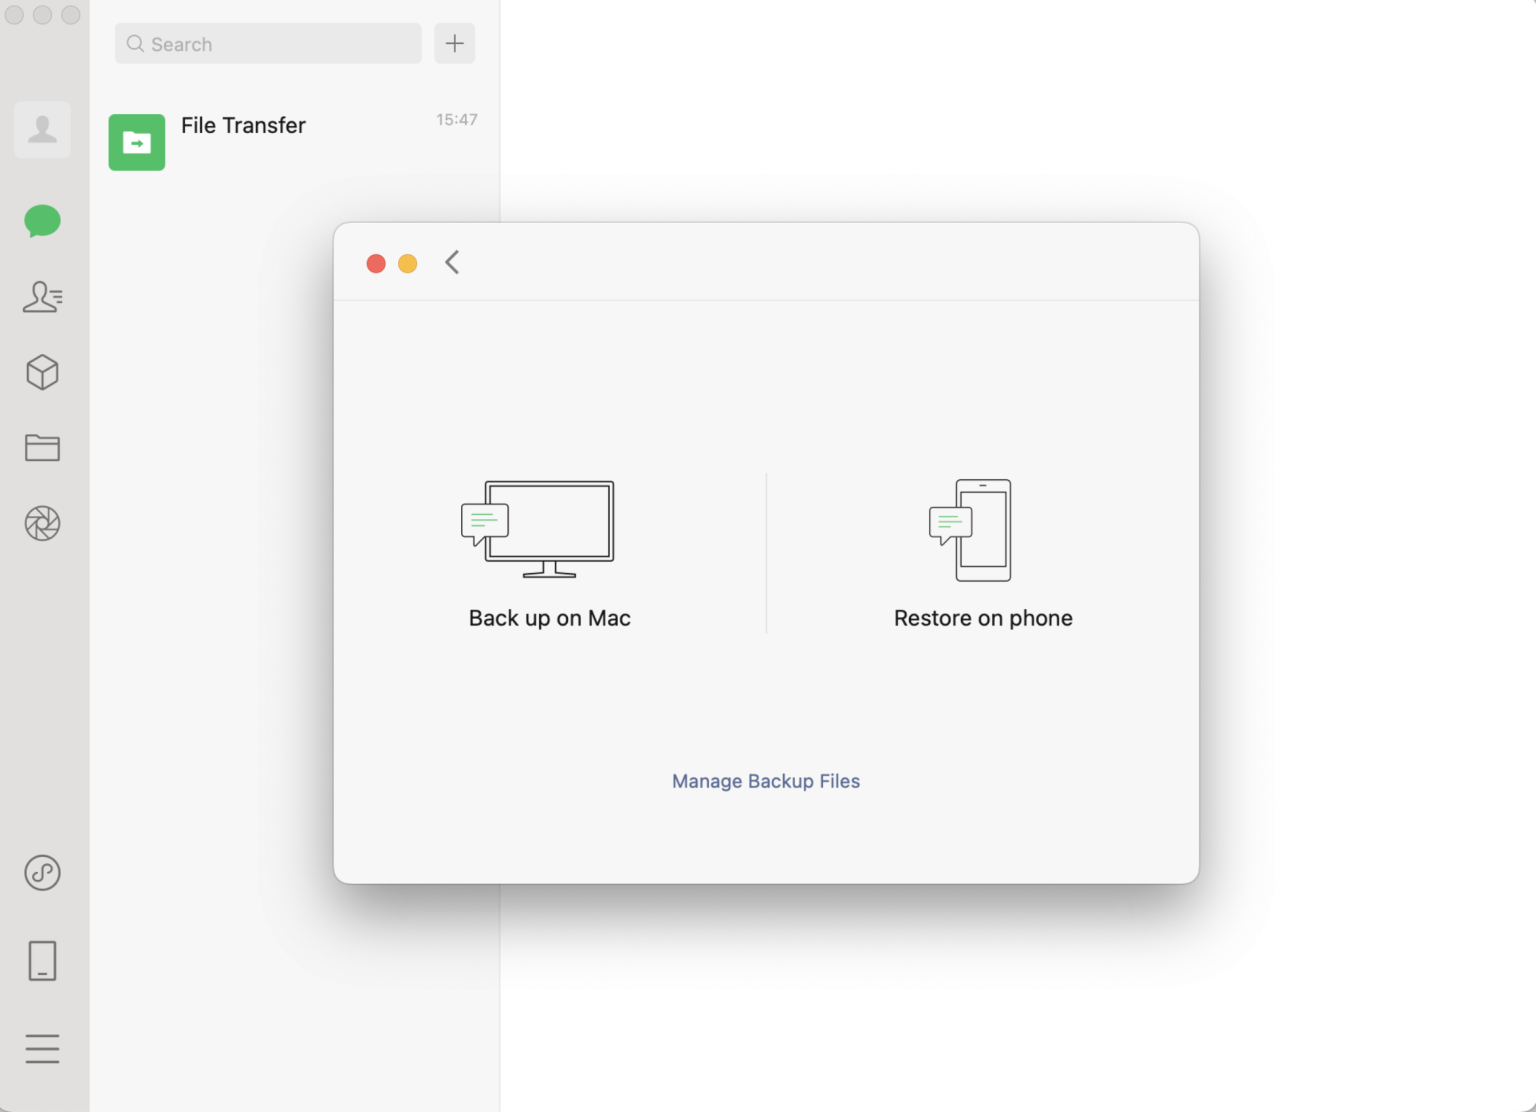This screenshot has width=1536, height=1112.
Task: Click your profile avatar
Action: [42, 129]
